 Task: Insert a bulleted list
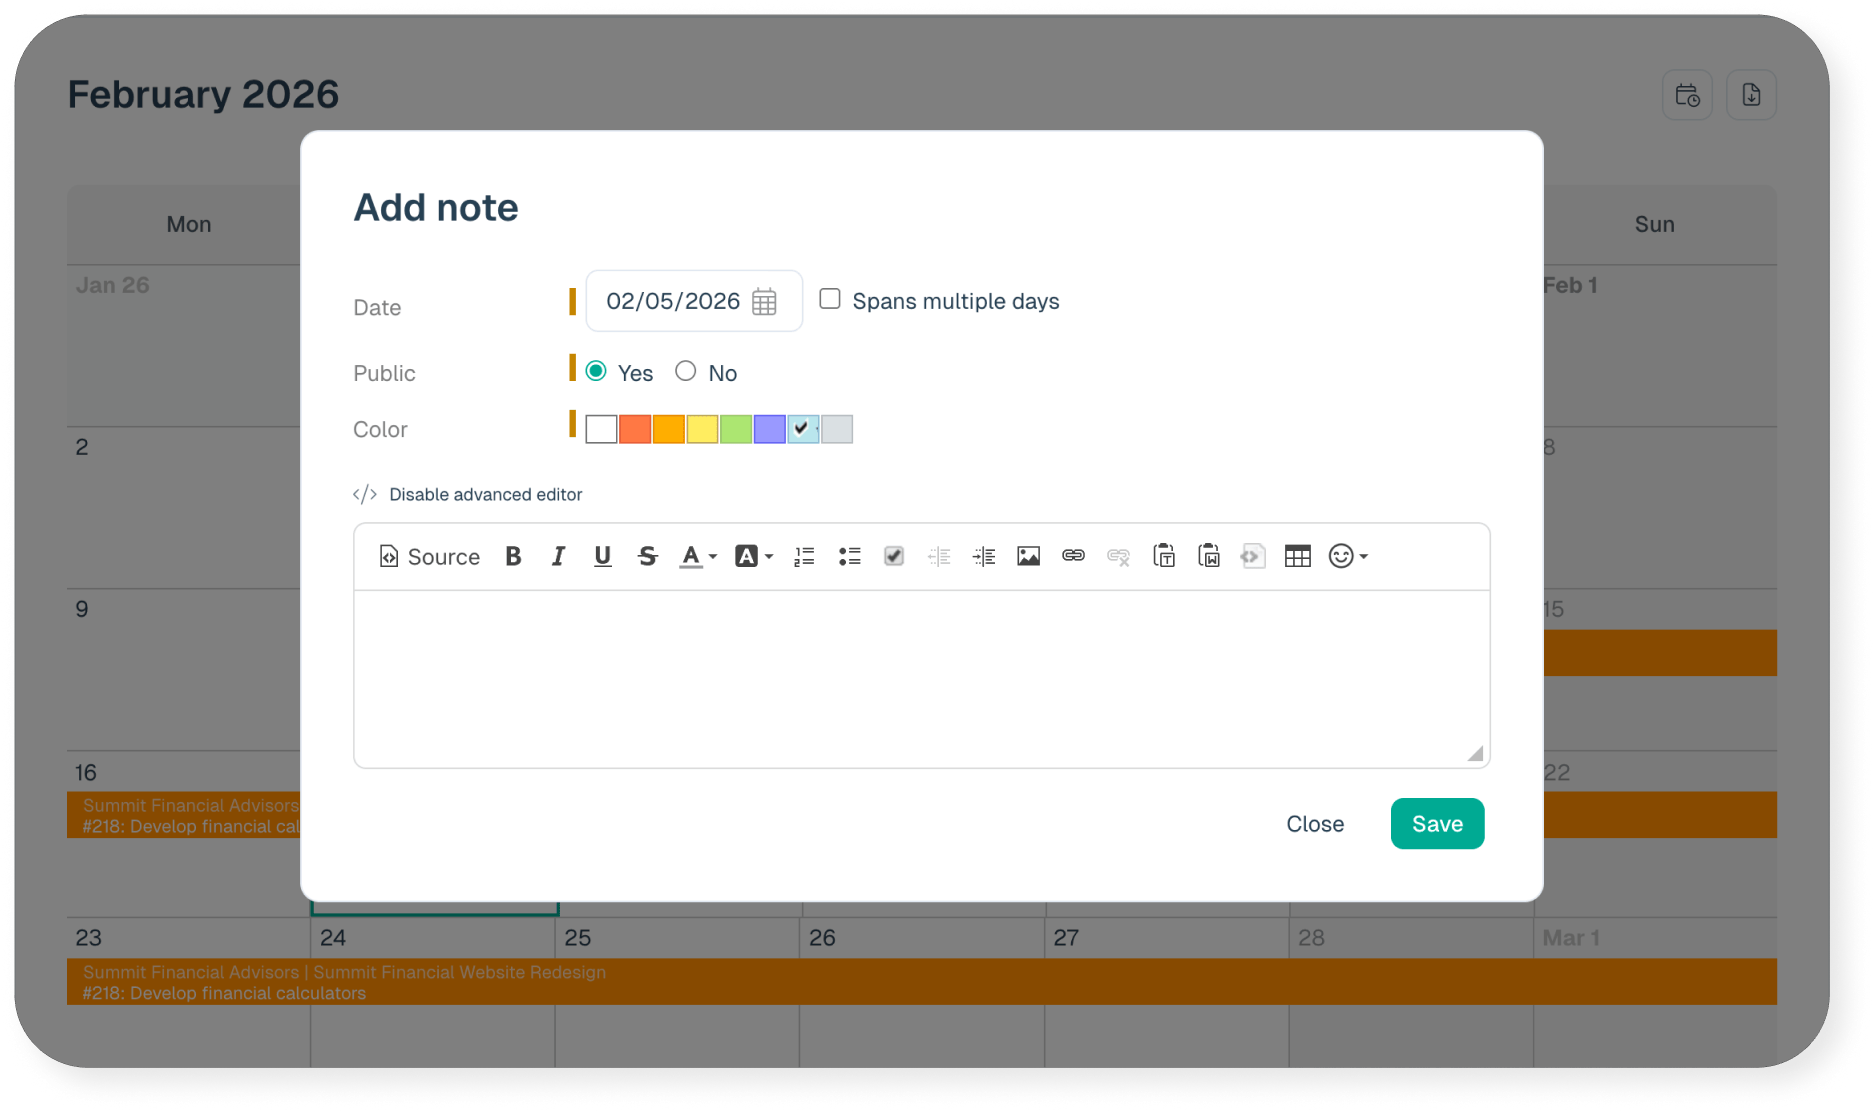pyautogui.click(x=849, y=556)
